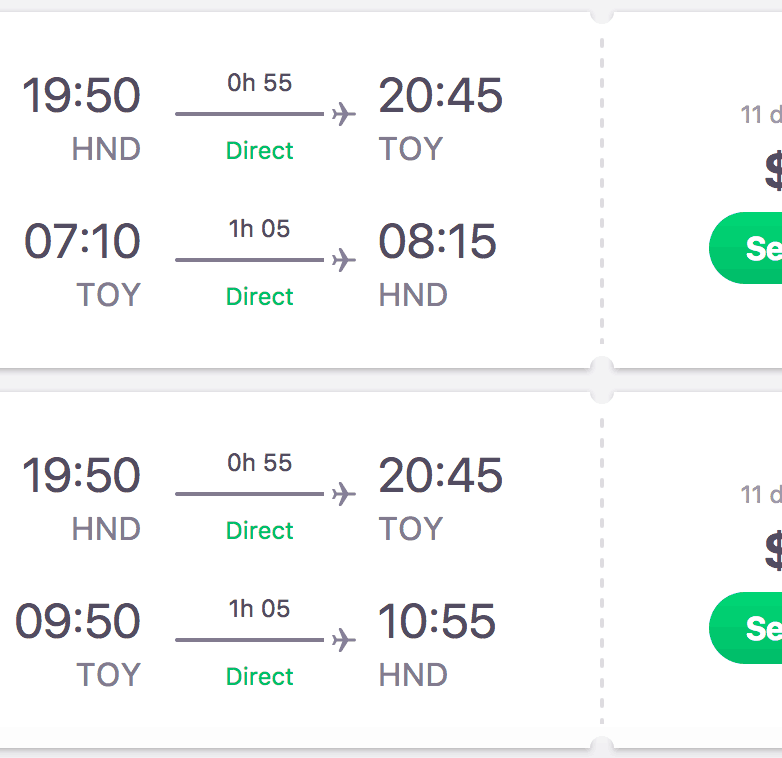Click the price on the 07:10 return itinerary
This screenshot has width=782, height=758.
(x=773, y=172)
